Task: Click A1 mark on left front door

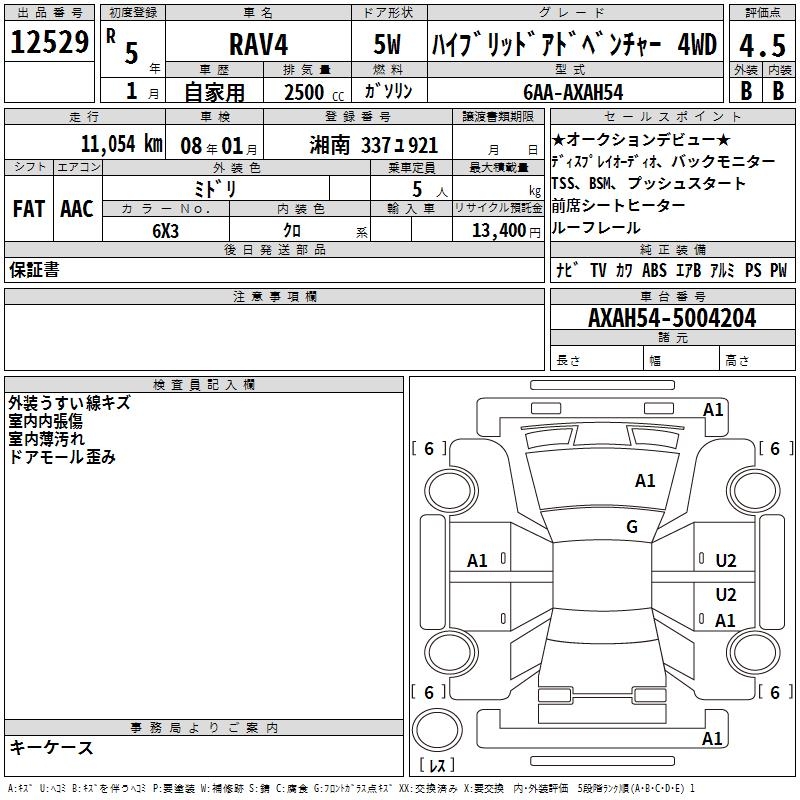Action: 477,561
